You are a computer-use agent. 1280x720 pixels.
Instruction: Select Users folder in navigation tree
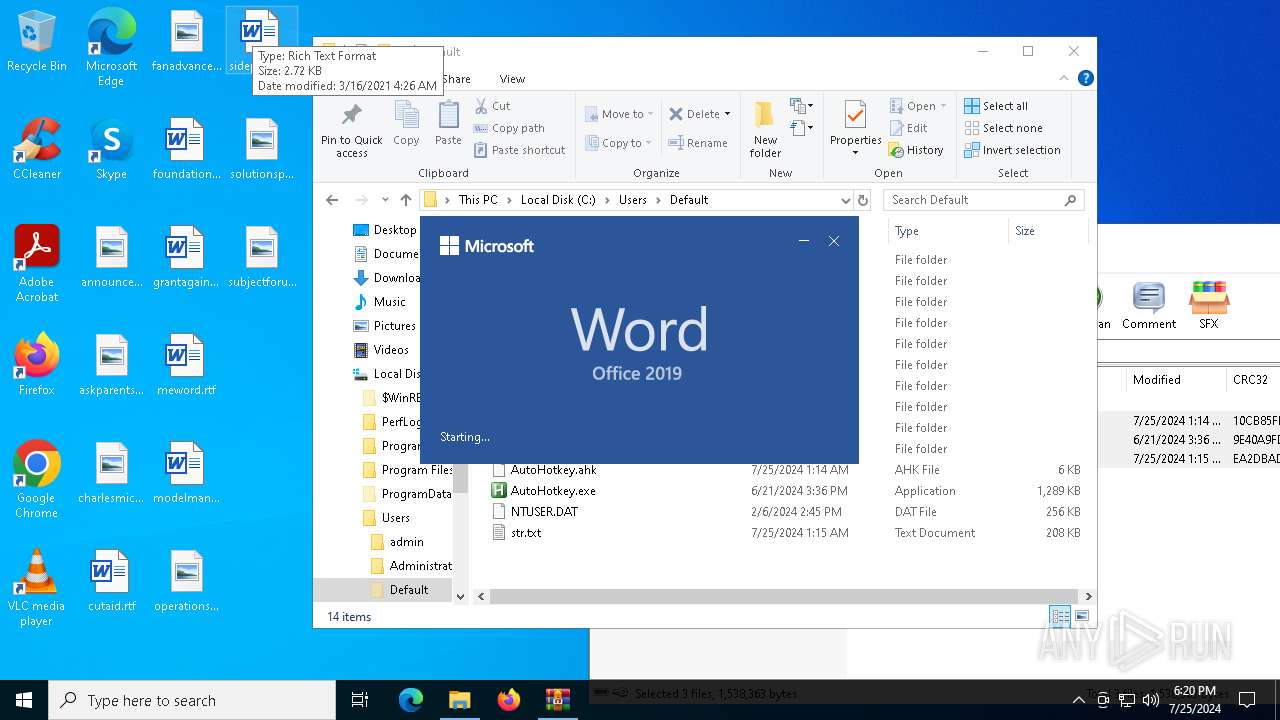[386, 518]
